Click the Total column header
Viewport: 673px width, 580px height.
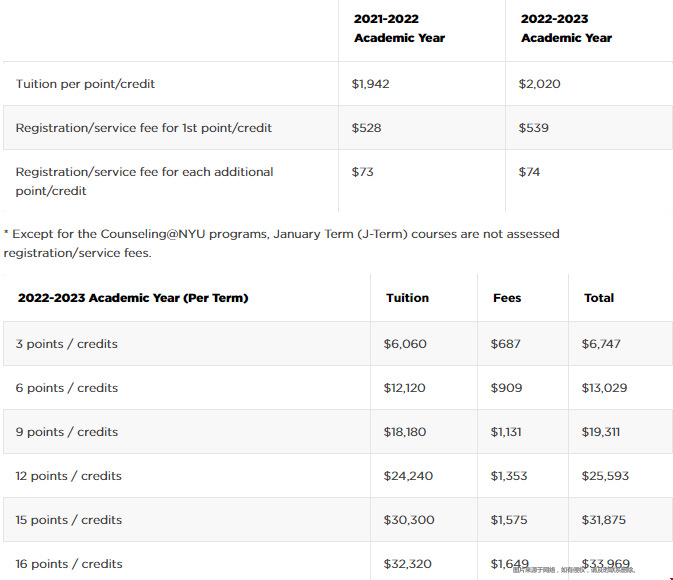(x=599, y=298)
